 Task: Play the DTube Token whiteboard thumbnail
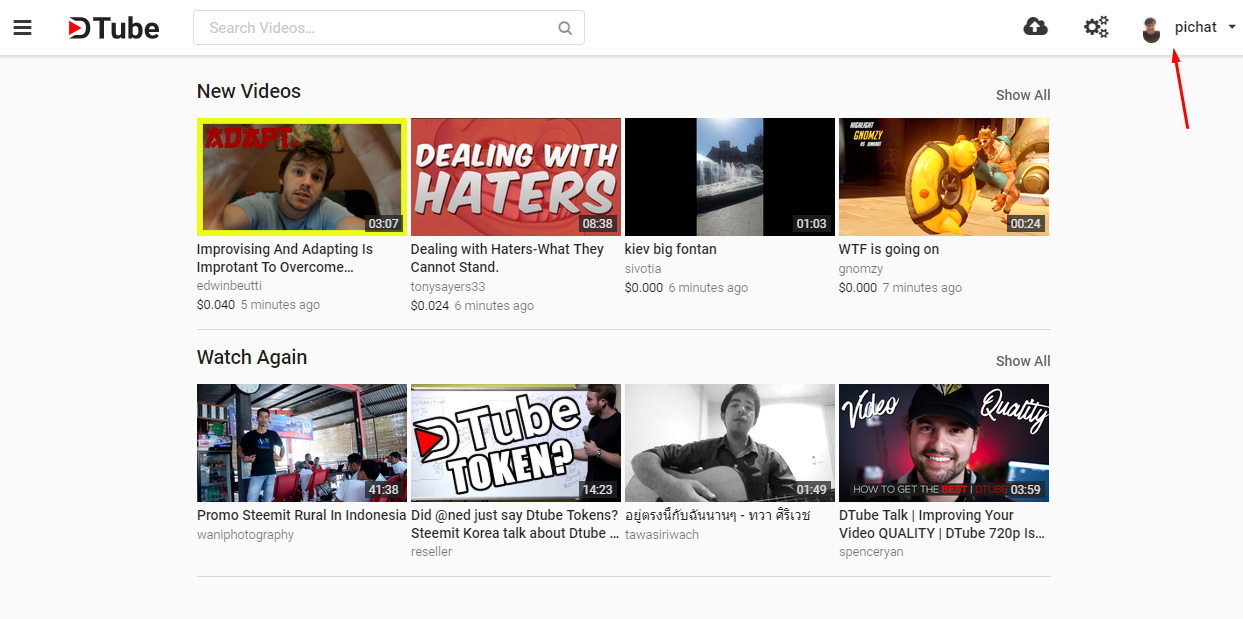point(516,443)
